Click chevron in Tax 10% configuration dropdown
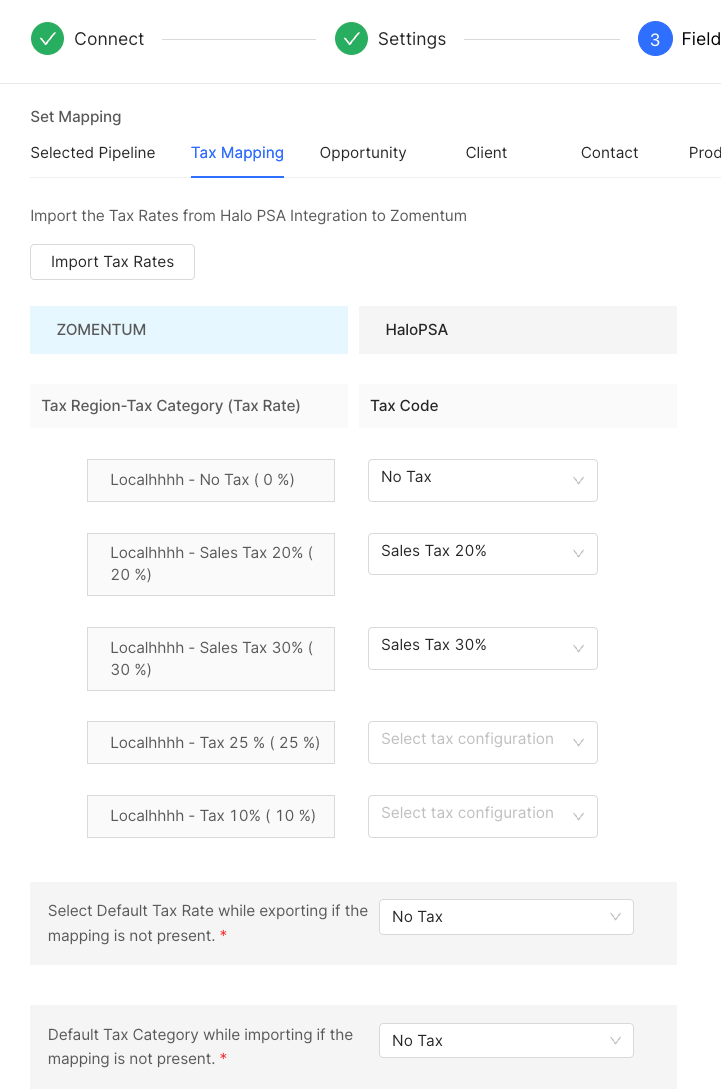Screen dimensions: 721x1092 tap(578, 816)
